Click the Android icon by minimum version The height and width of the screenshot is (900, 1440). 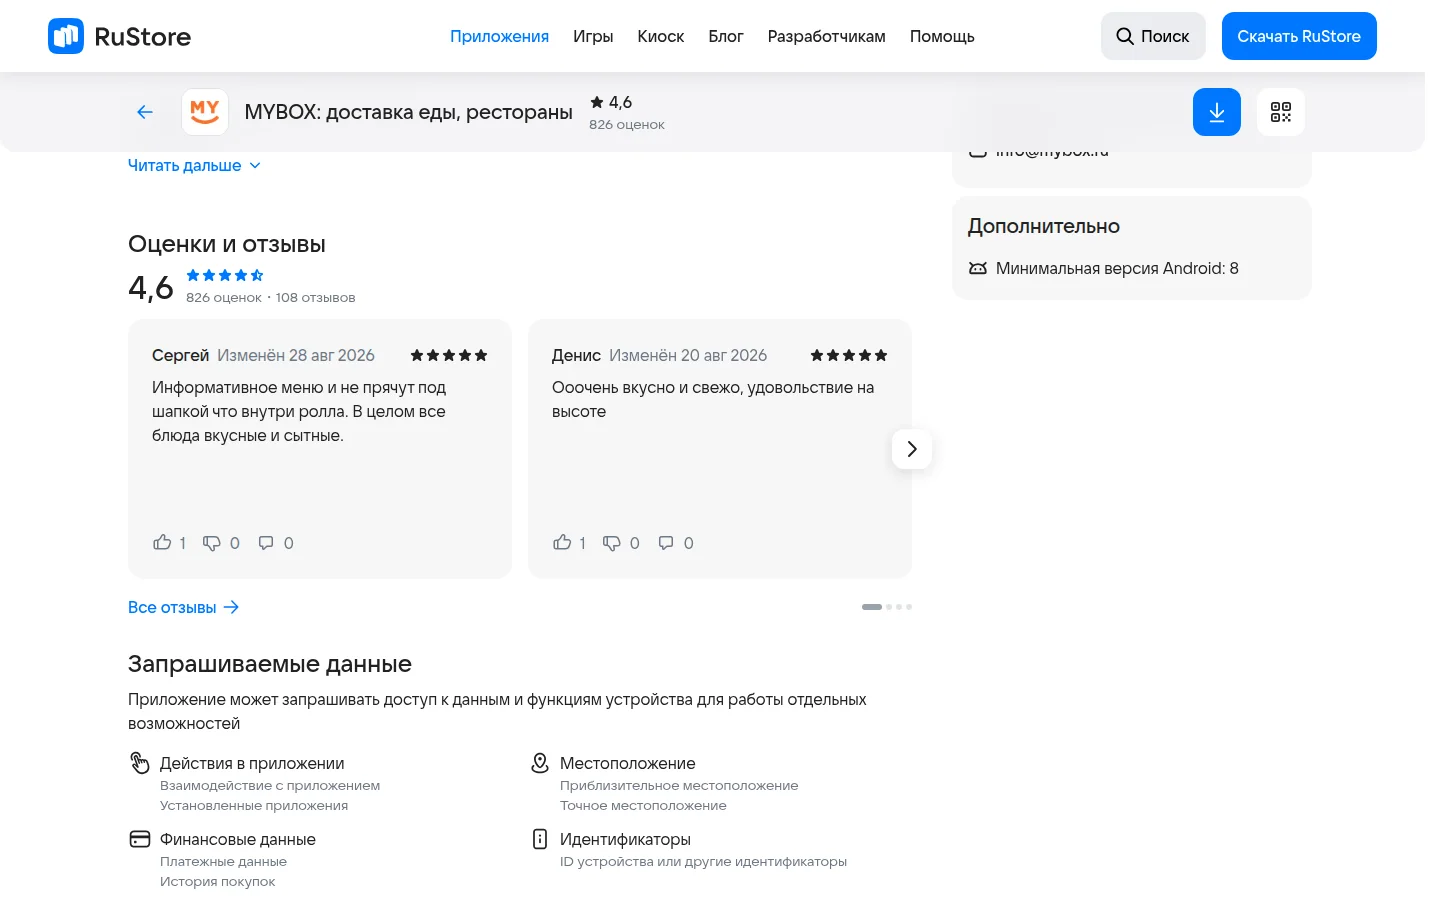click(x=978, y=268)
